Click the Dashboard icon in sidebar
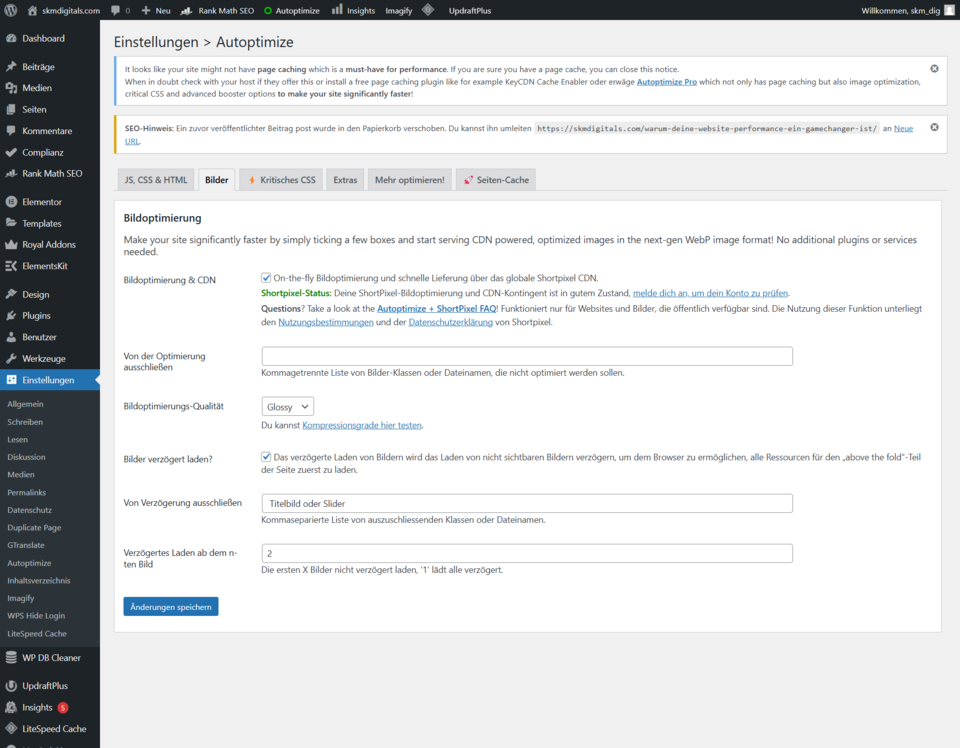Image resolution: width=960 pixels, height=748 pixels. [11, 38]
